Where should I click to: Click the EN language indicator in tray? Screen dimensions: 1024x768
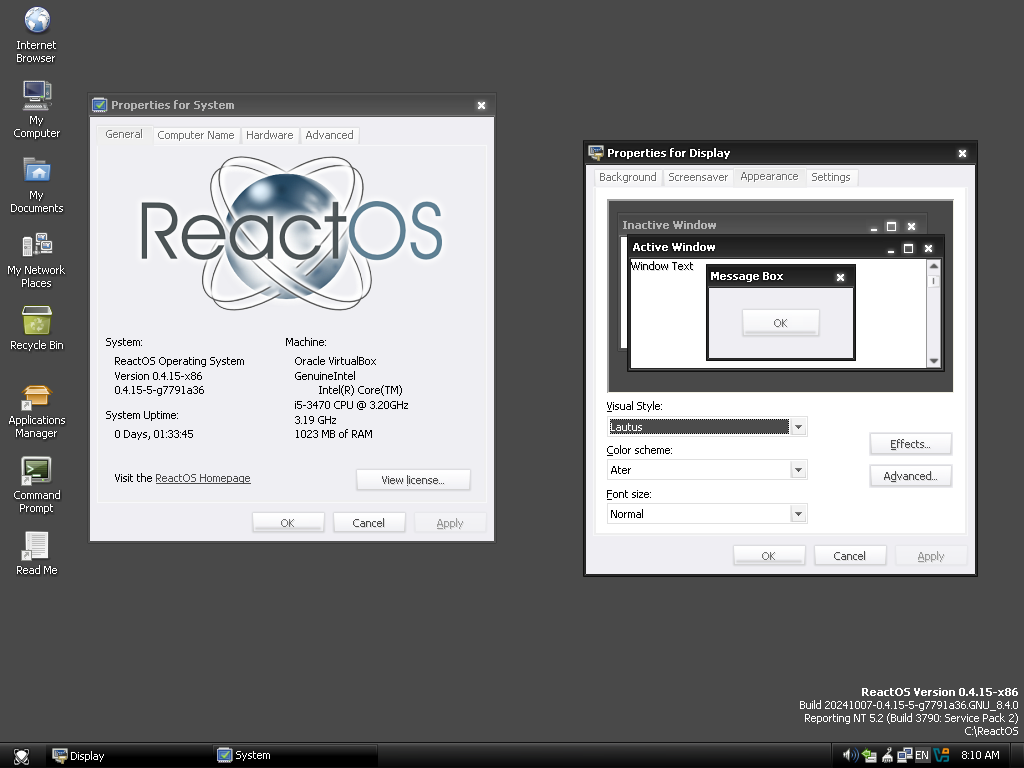click(922, 755)
